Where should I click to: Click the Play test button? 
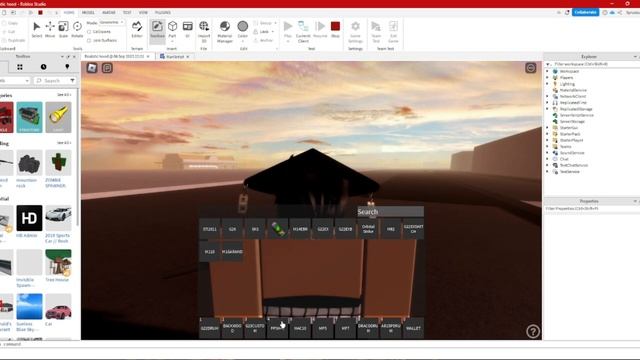coord(288,31)
